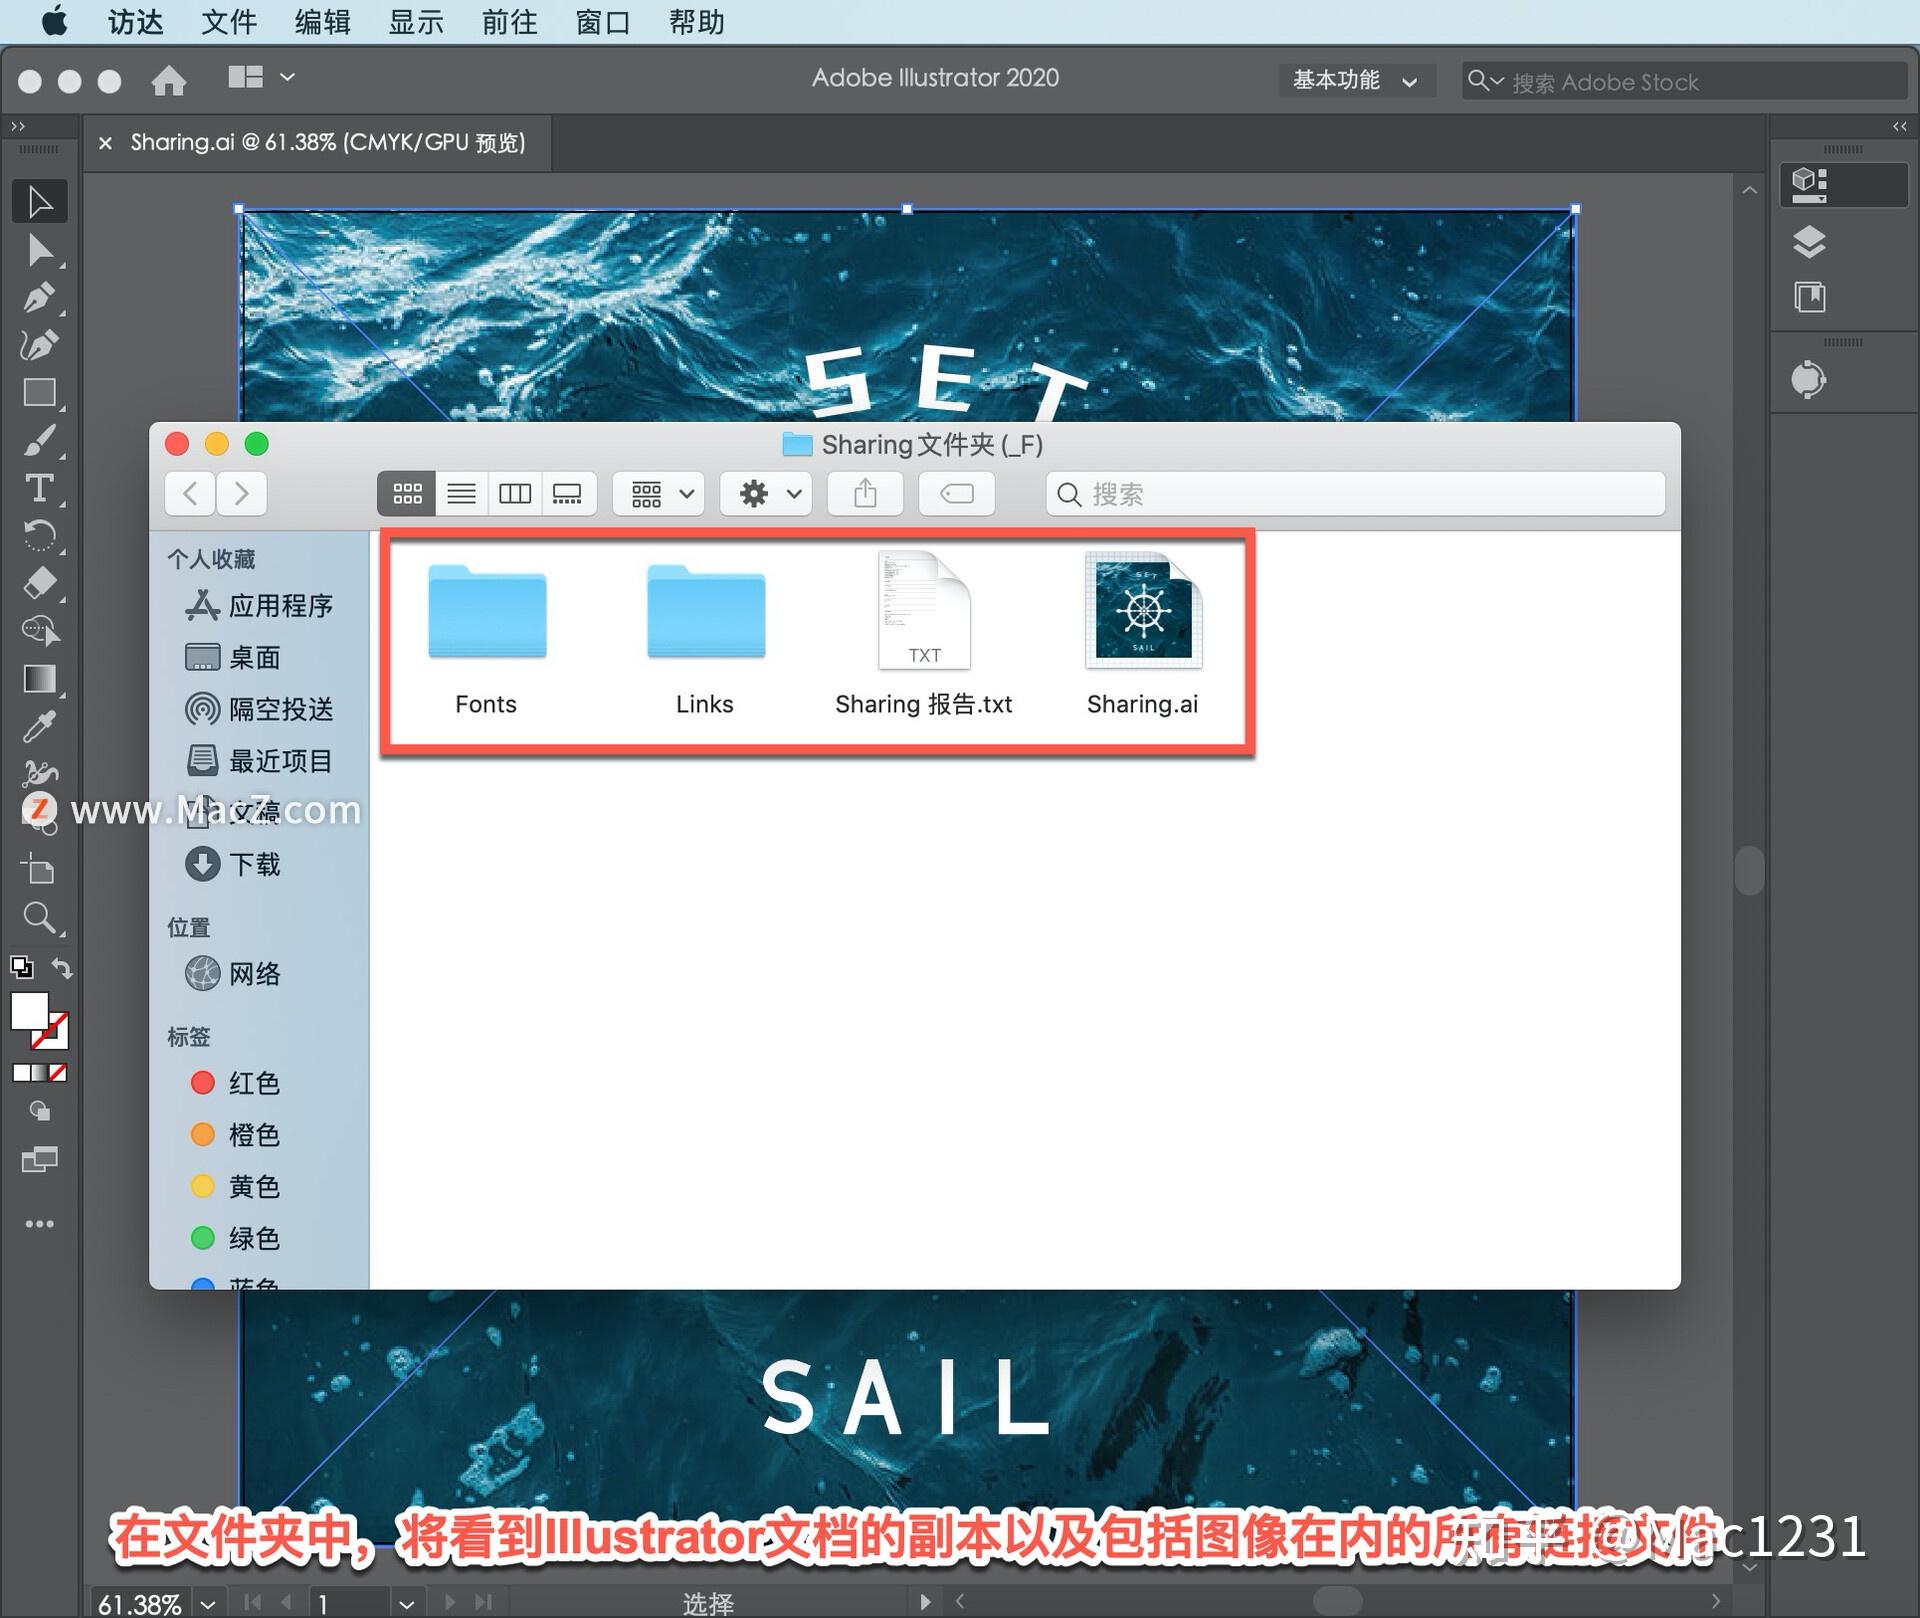Select the Paintbrush tool
This screenshot has width=1920, height=1618.
tap(40, 440)
